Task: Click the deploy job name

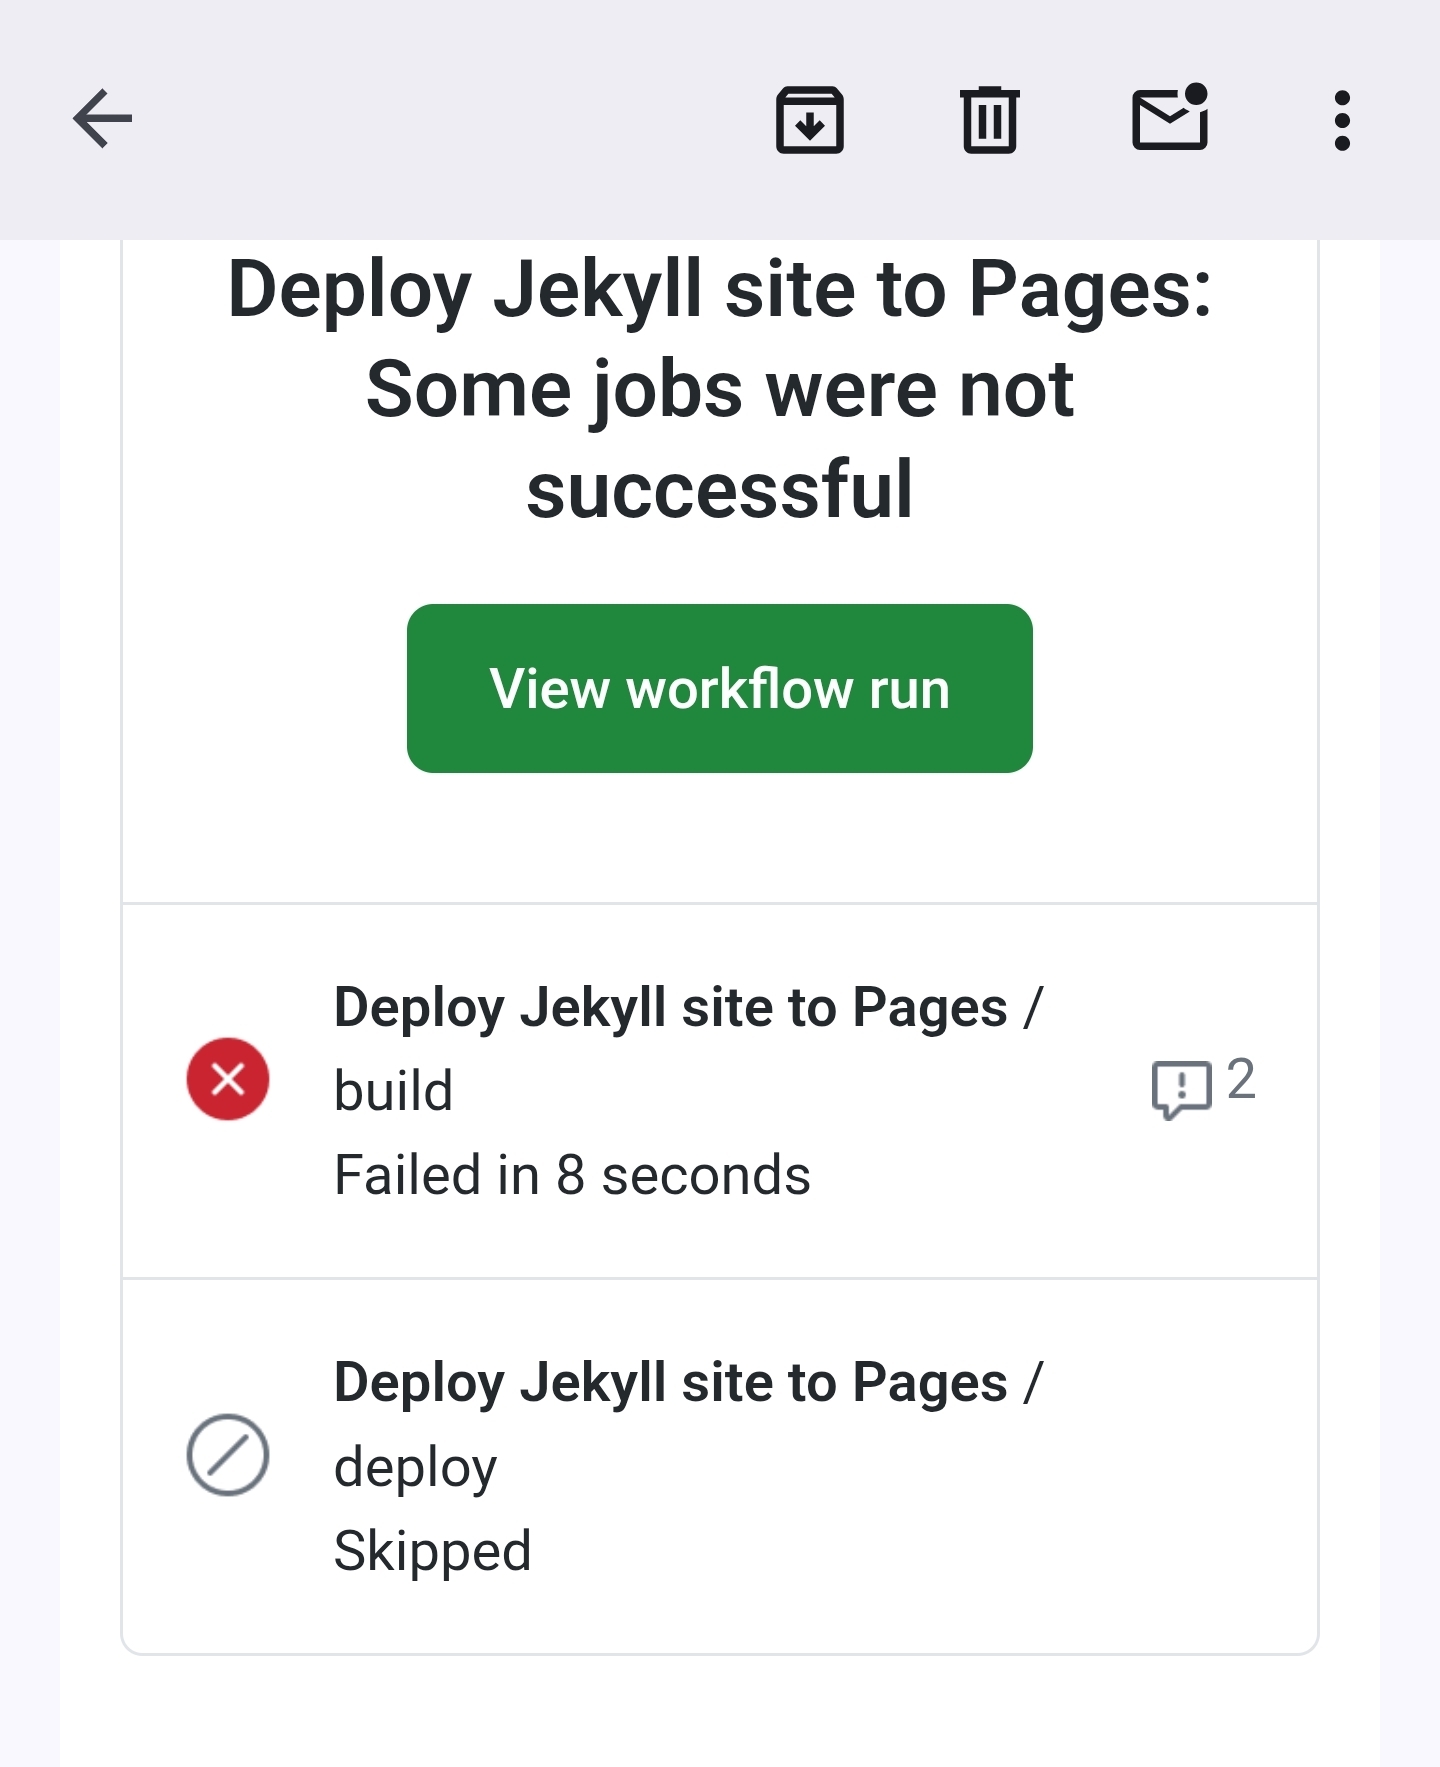Action: [x=415, y=1468]
